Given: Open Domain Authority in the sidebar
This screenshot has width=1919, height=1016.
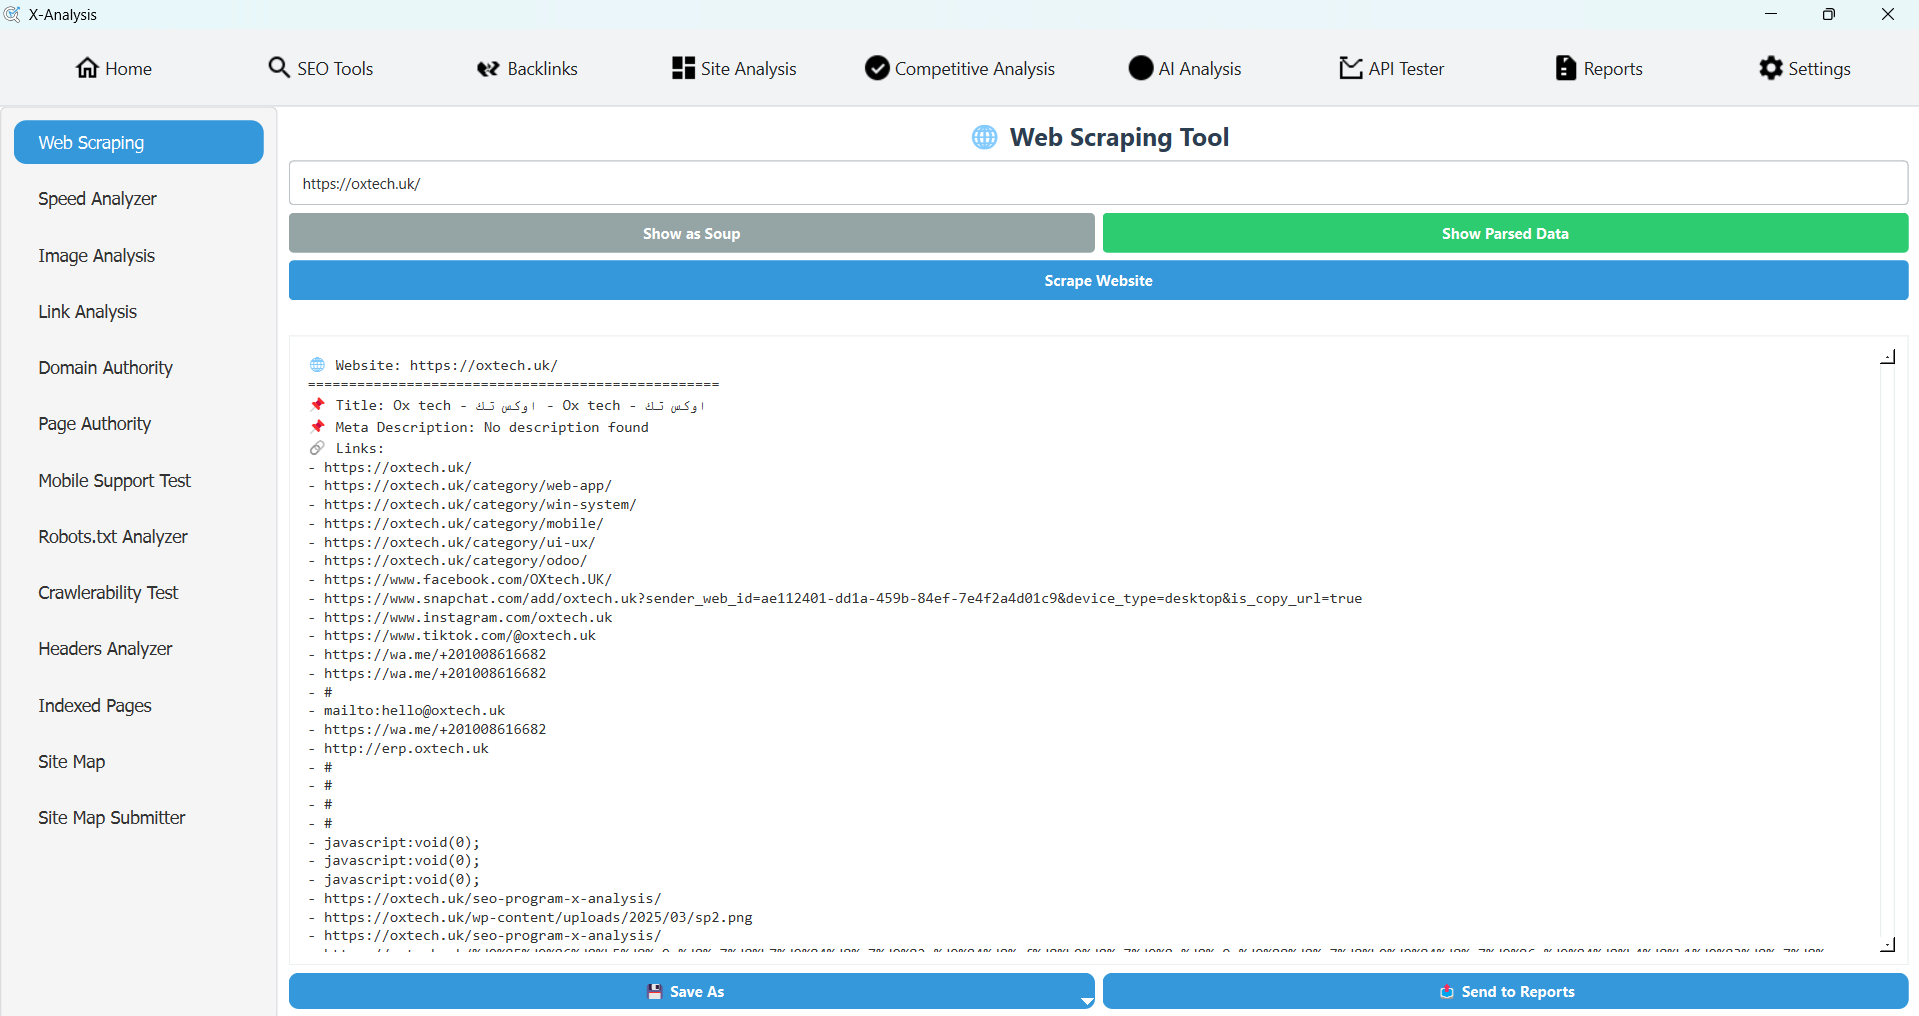Looking at the screenshot, I should point(139,367).
